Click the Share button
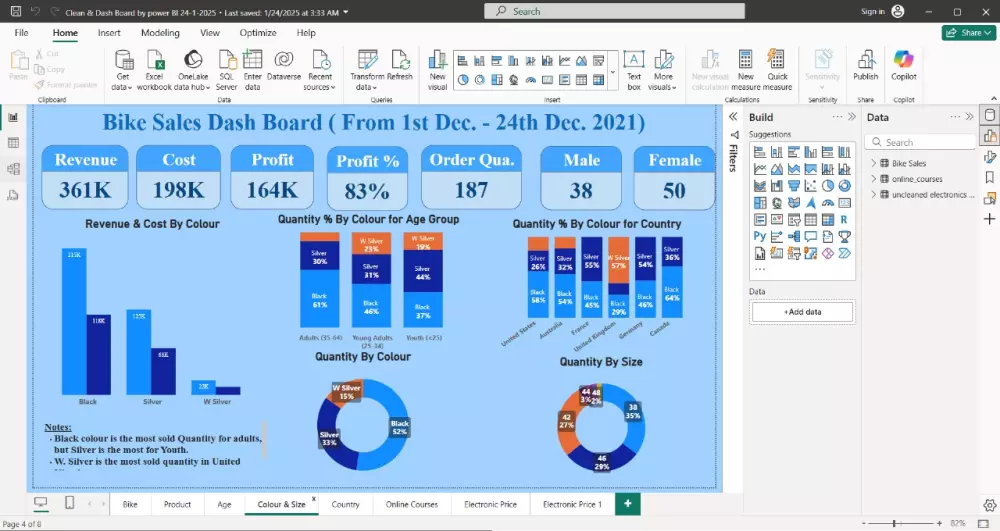1000x531 pixels. [969, 33]
